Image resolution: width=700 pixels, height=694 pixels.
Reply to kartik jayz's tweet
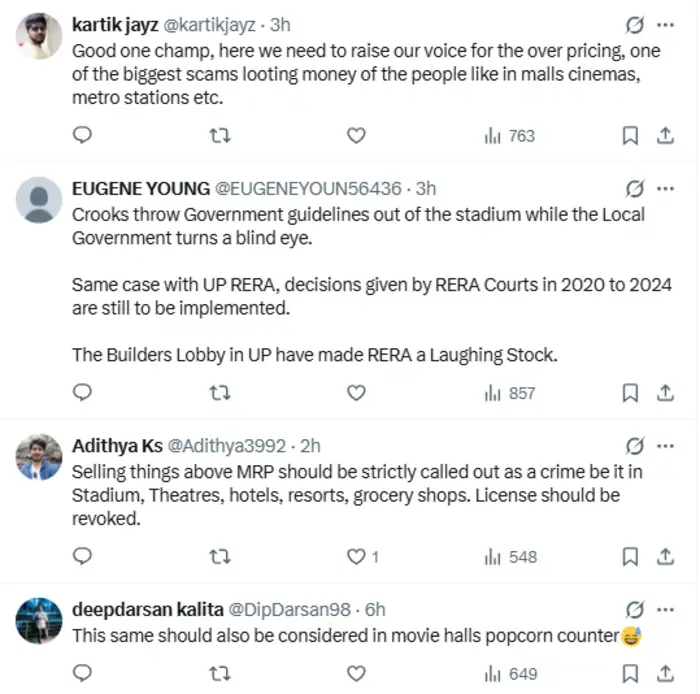[84, 135]
